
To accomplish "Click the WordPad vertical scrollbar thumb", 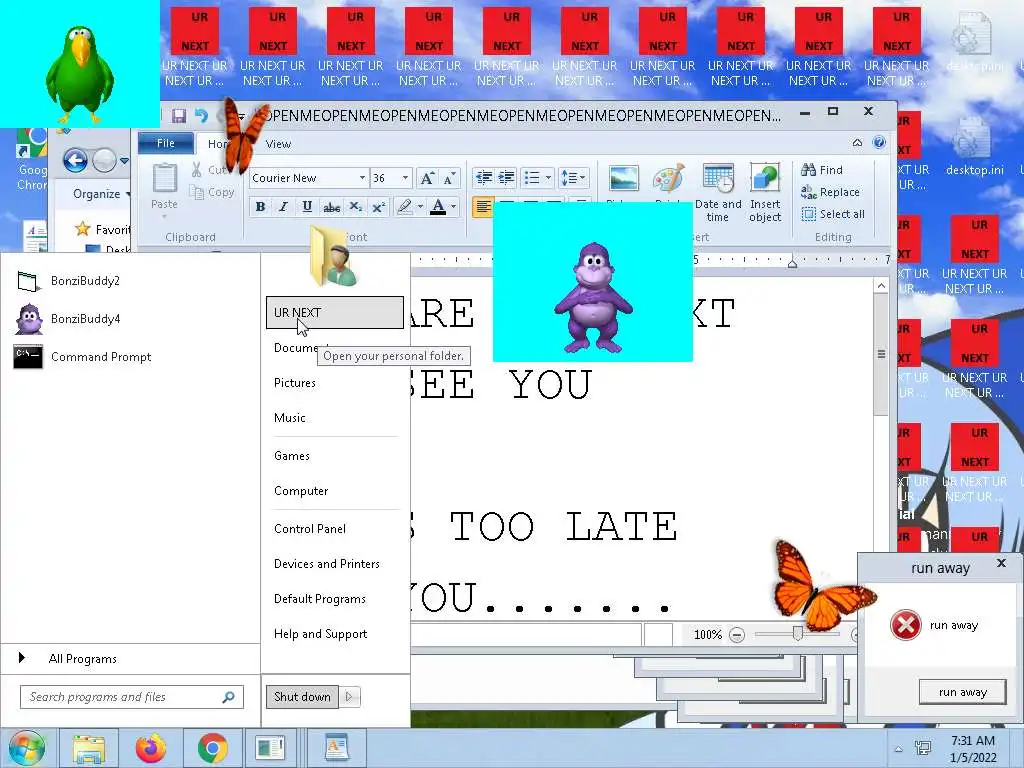I will [881, 355].
